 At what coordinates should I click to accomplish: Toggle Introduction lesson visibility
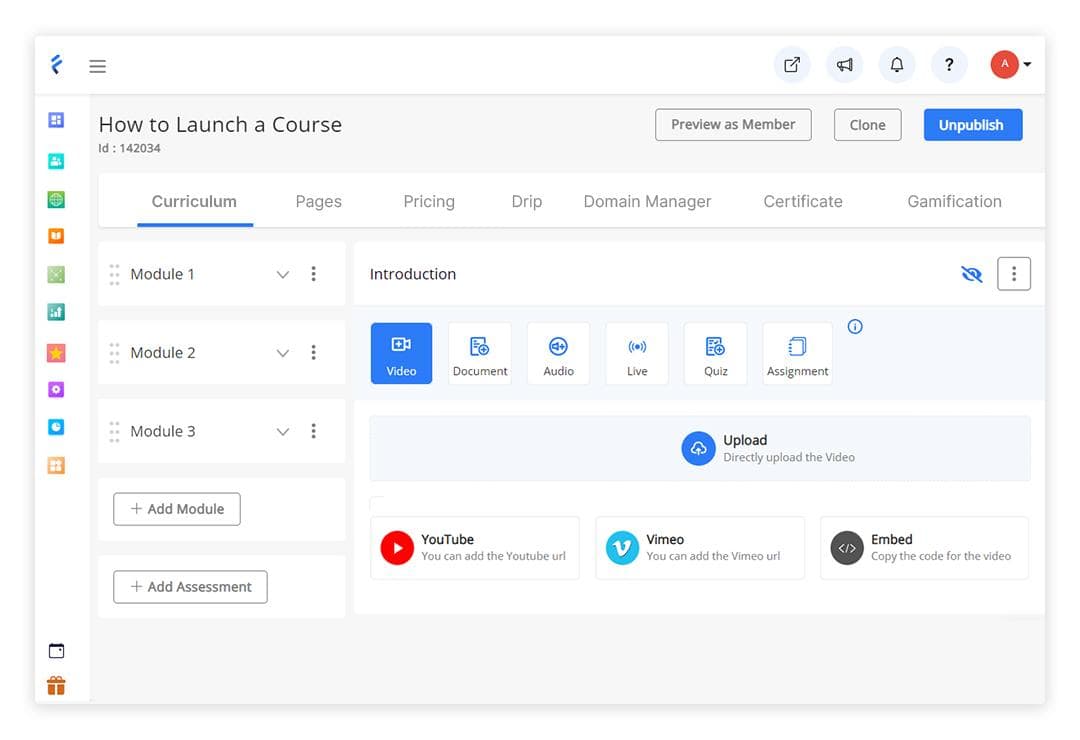[971, 273]
